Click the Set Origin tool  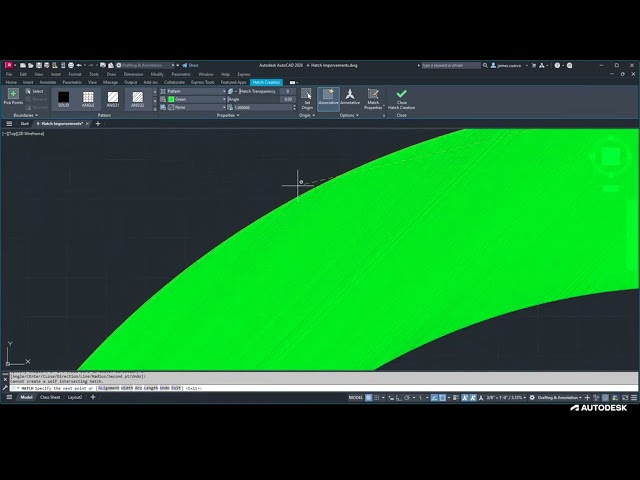click(x=307, y=99)
